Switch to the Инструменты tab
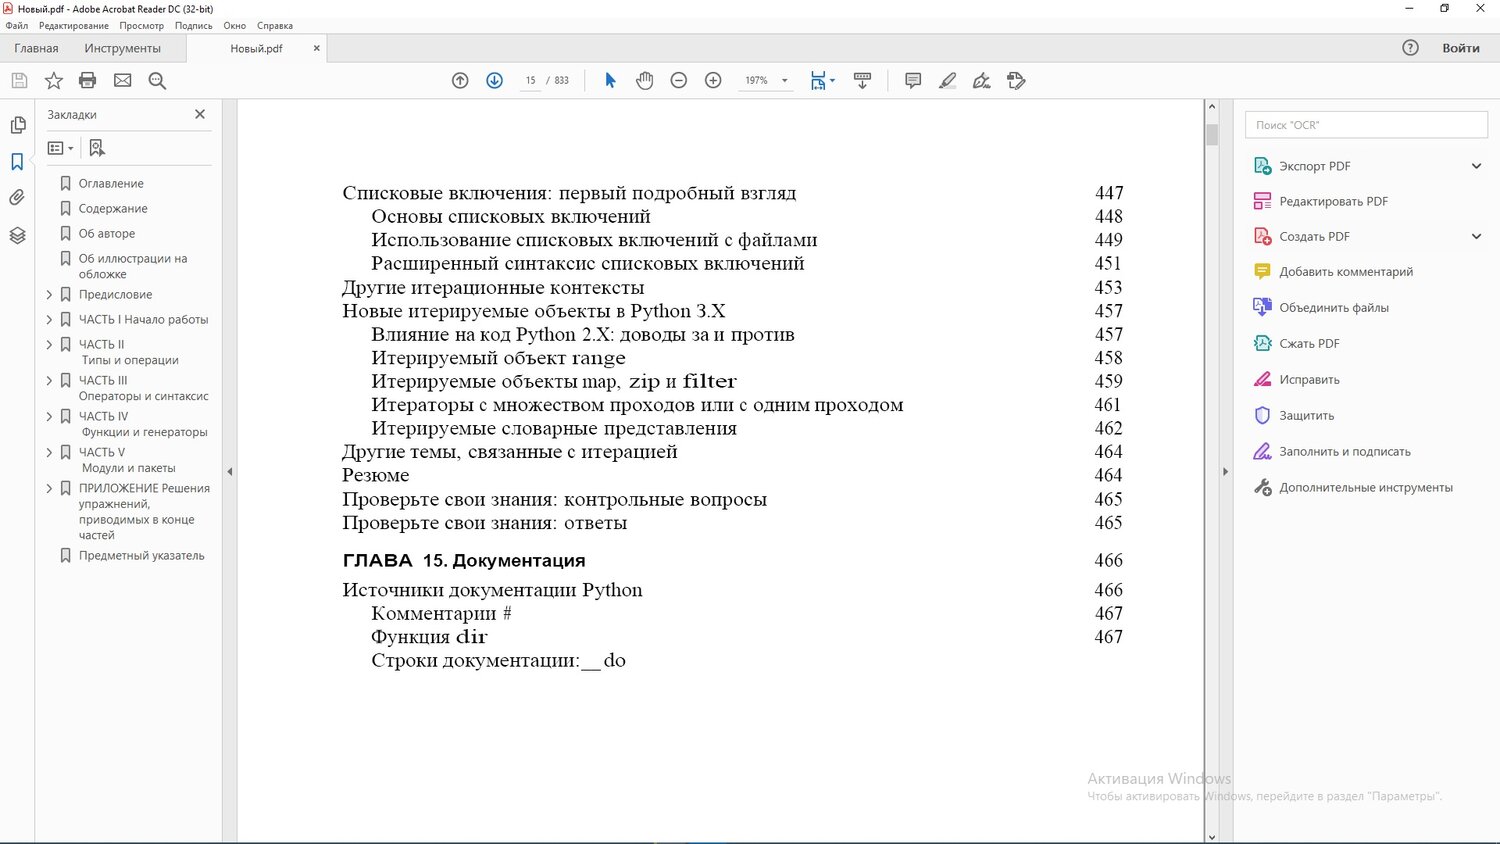 [x=123, y=48]
